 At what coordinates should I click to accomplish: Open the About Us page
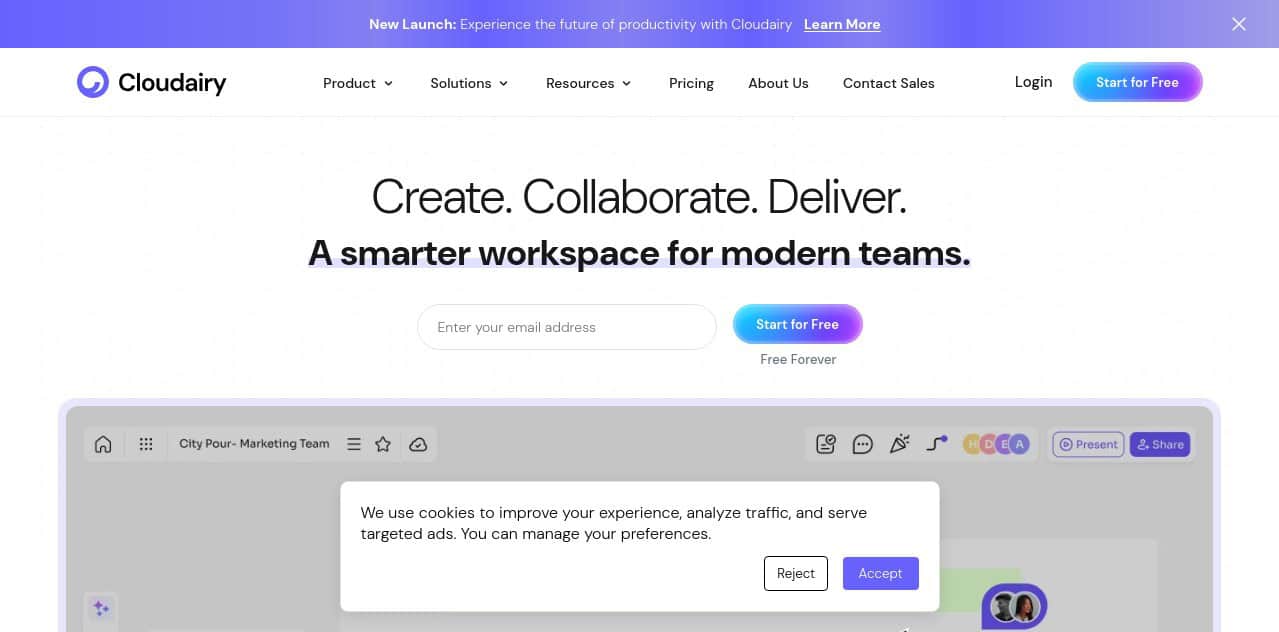pos(778,83)
